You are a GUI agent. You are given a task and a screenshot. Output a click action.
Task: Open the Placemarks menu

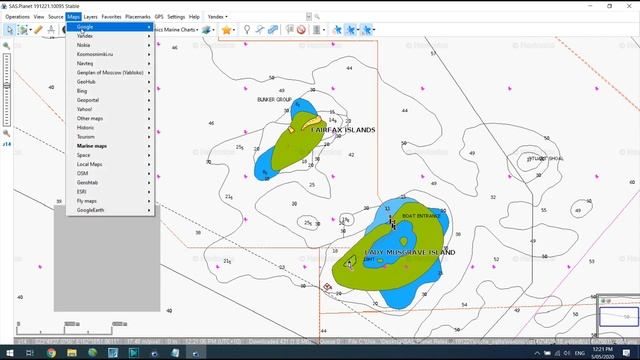(x=138, y=17)
